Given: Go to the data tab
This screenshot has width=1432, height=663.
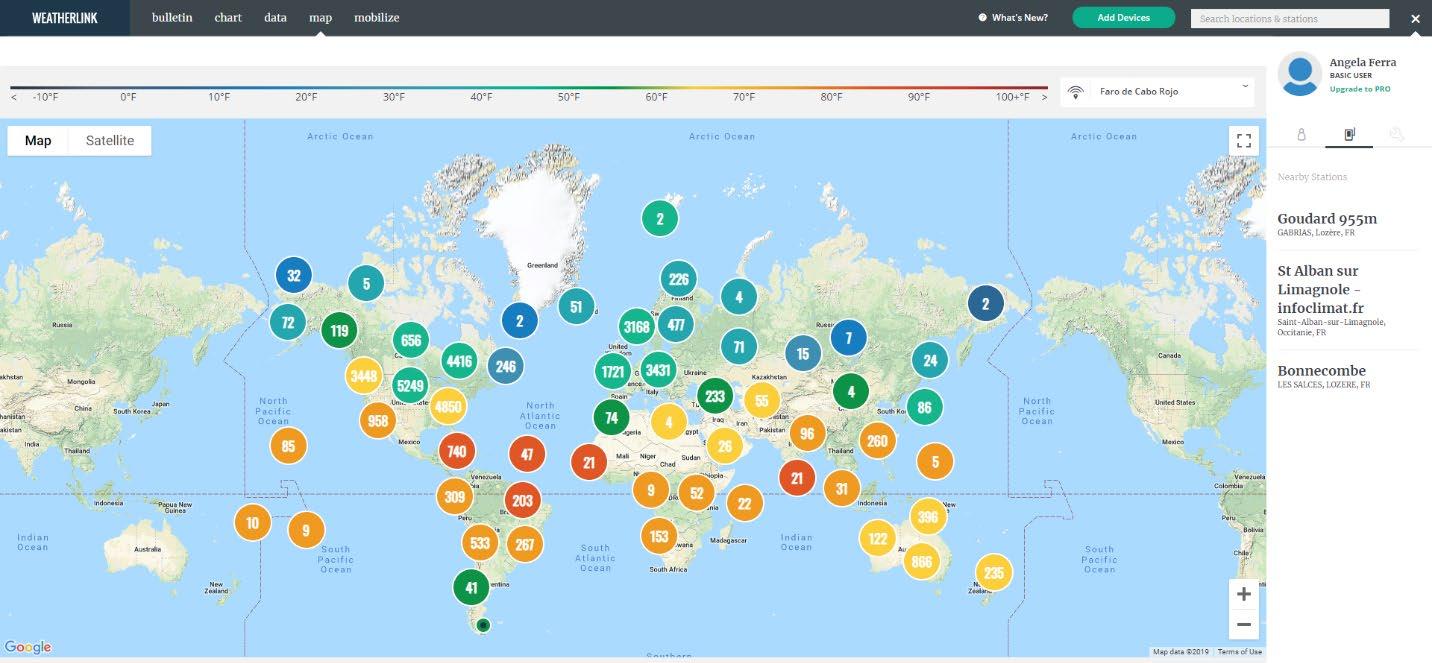Looking at the screenshot, I should 275,18.
